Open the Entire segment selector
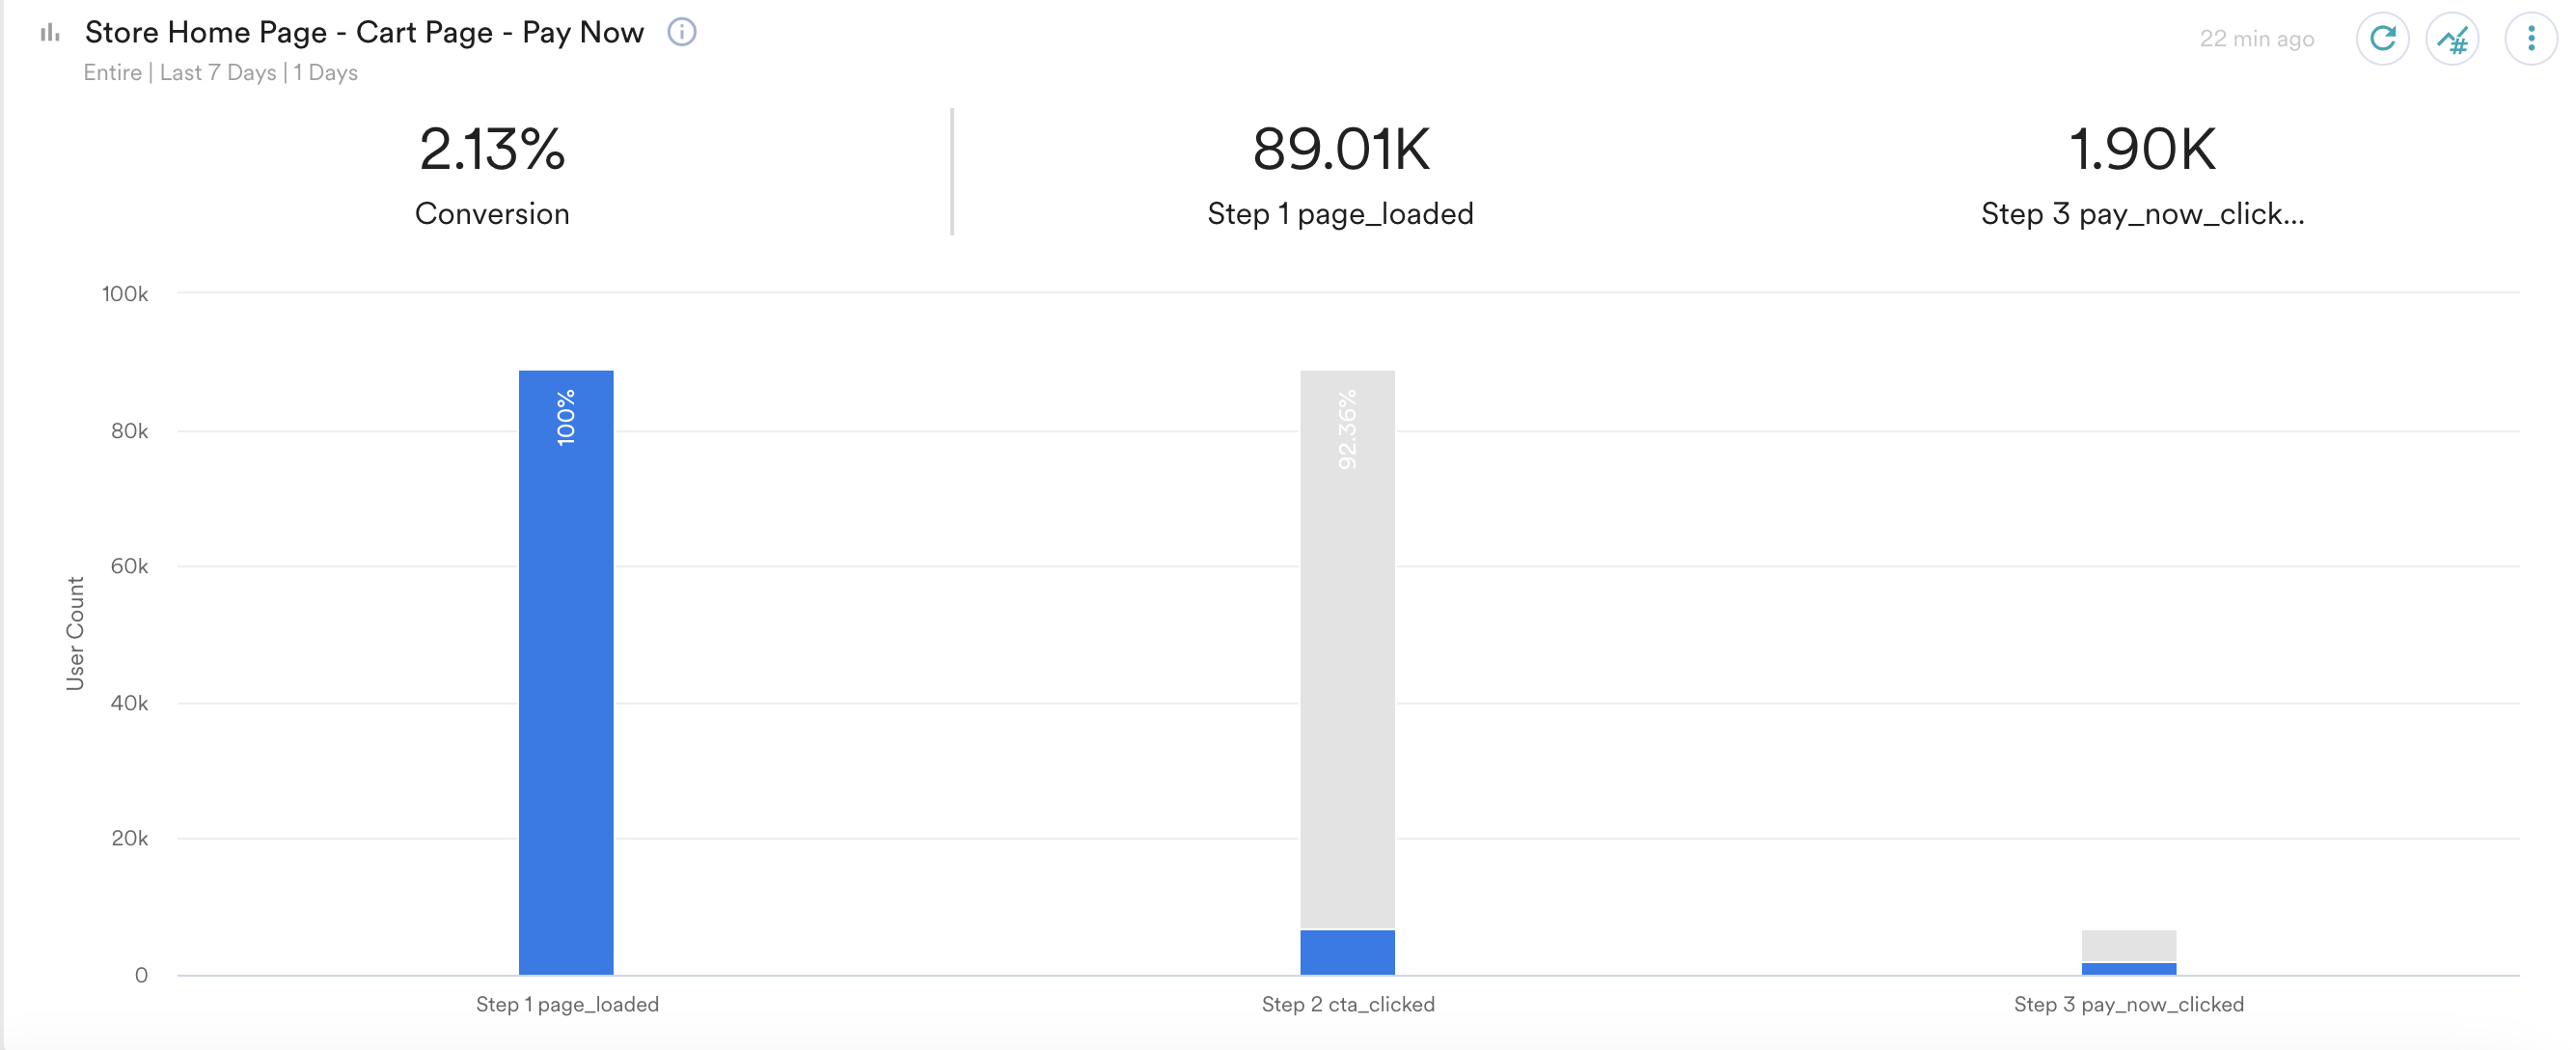The width and height of the screenshot is (2576, 1050). 112,71
